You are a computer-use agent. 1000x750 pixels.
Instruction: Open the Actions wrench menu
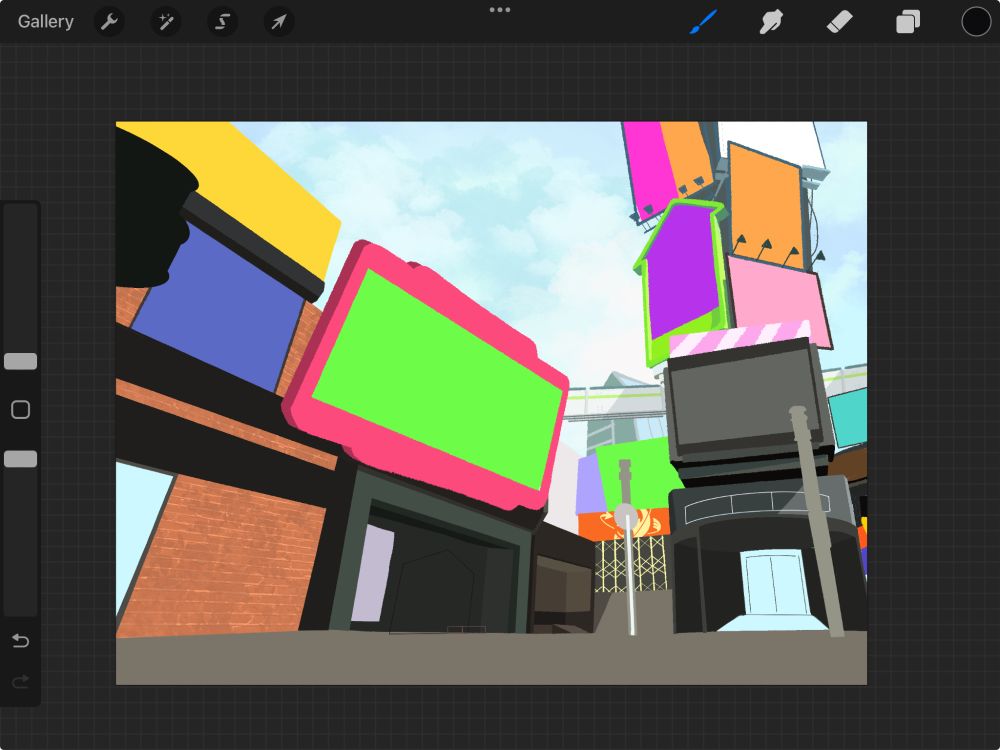click(109, 22)
